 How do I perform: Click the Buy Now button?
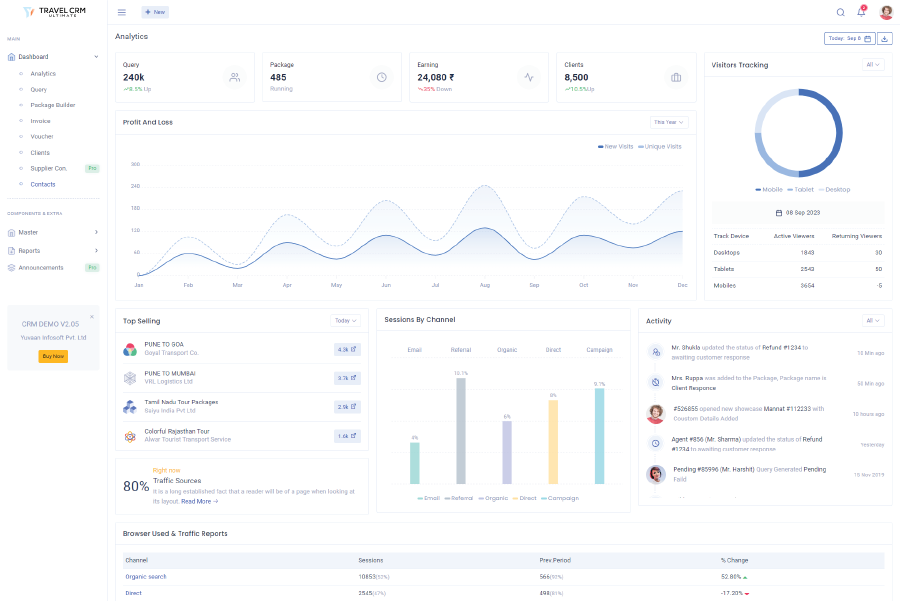click(53, 356)
